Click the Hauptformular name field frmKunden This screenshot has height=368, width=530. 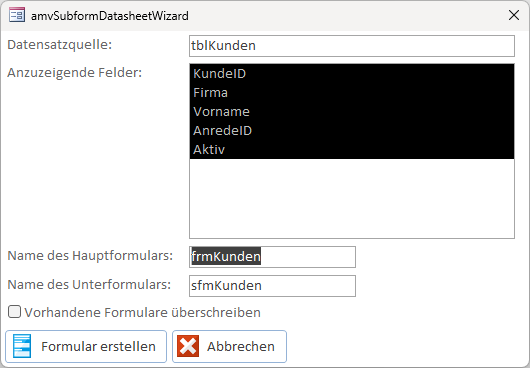tap(272, 257)
